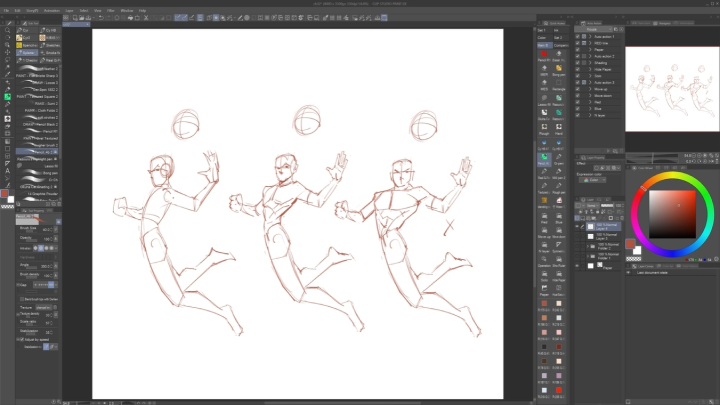Select the Move layer tool

pyautogui.click(x=7, y=50)
